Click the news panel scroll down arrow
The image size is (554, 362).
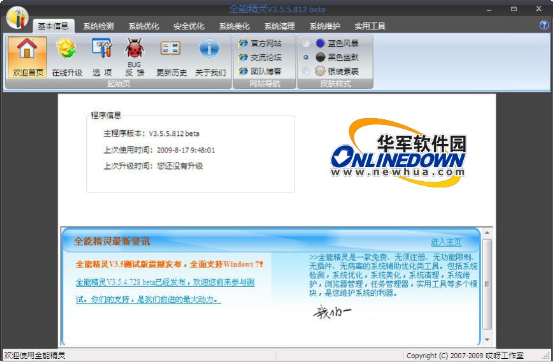[487, 339]
